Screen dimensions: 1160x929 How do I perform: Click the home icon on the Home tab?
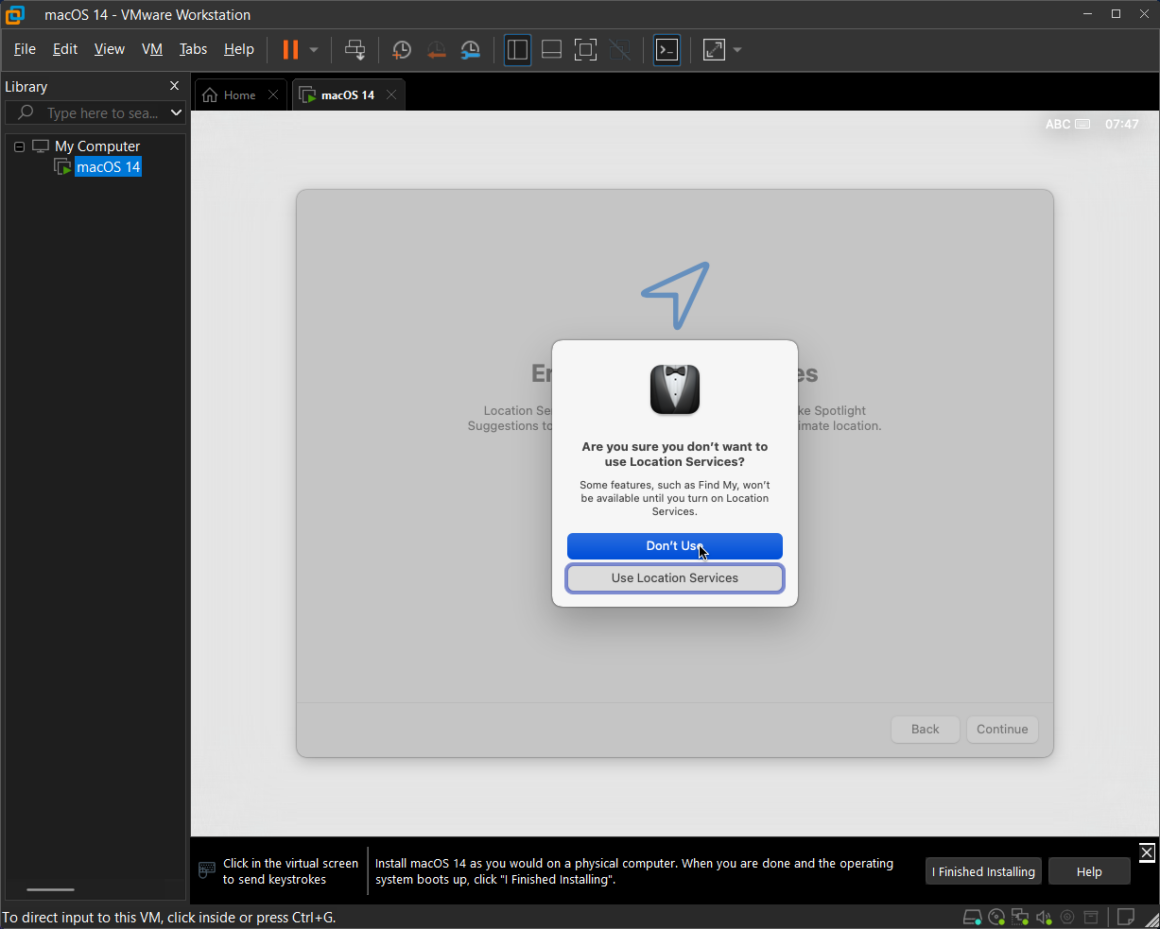pos(210,95)
